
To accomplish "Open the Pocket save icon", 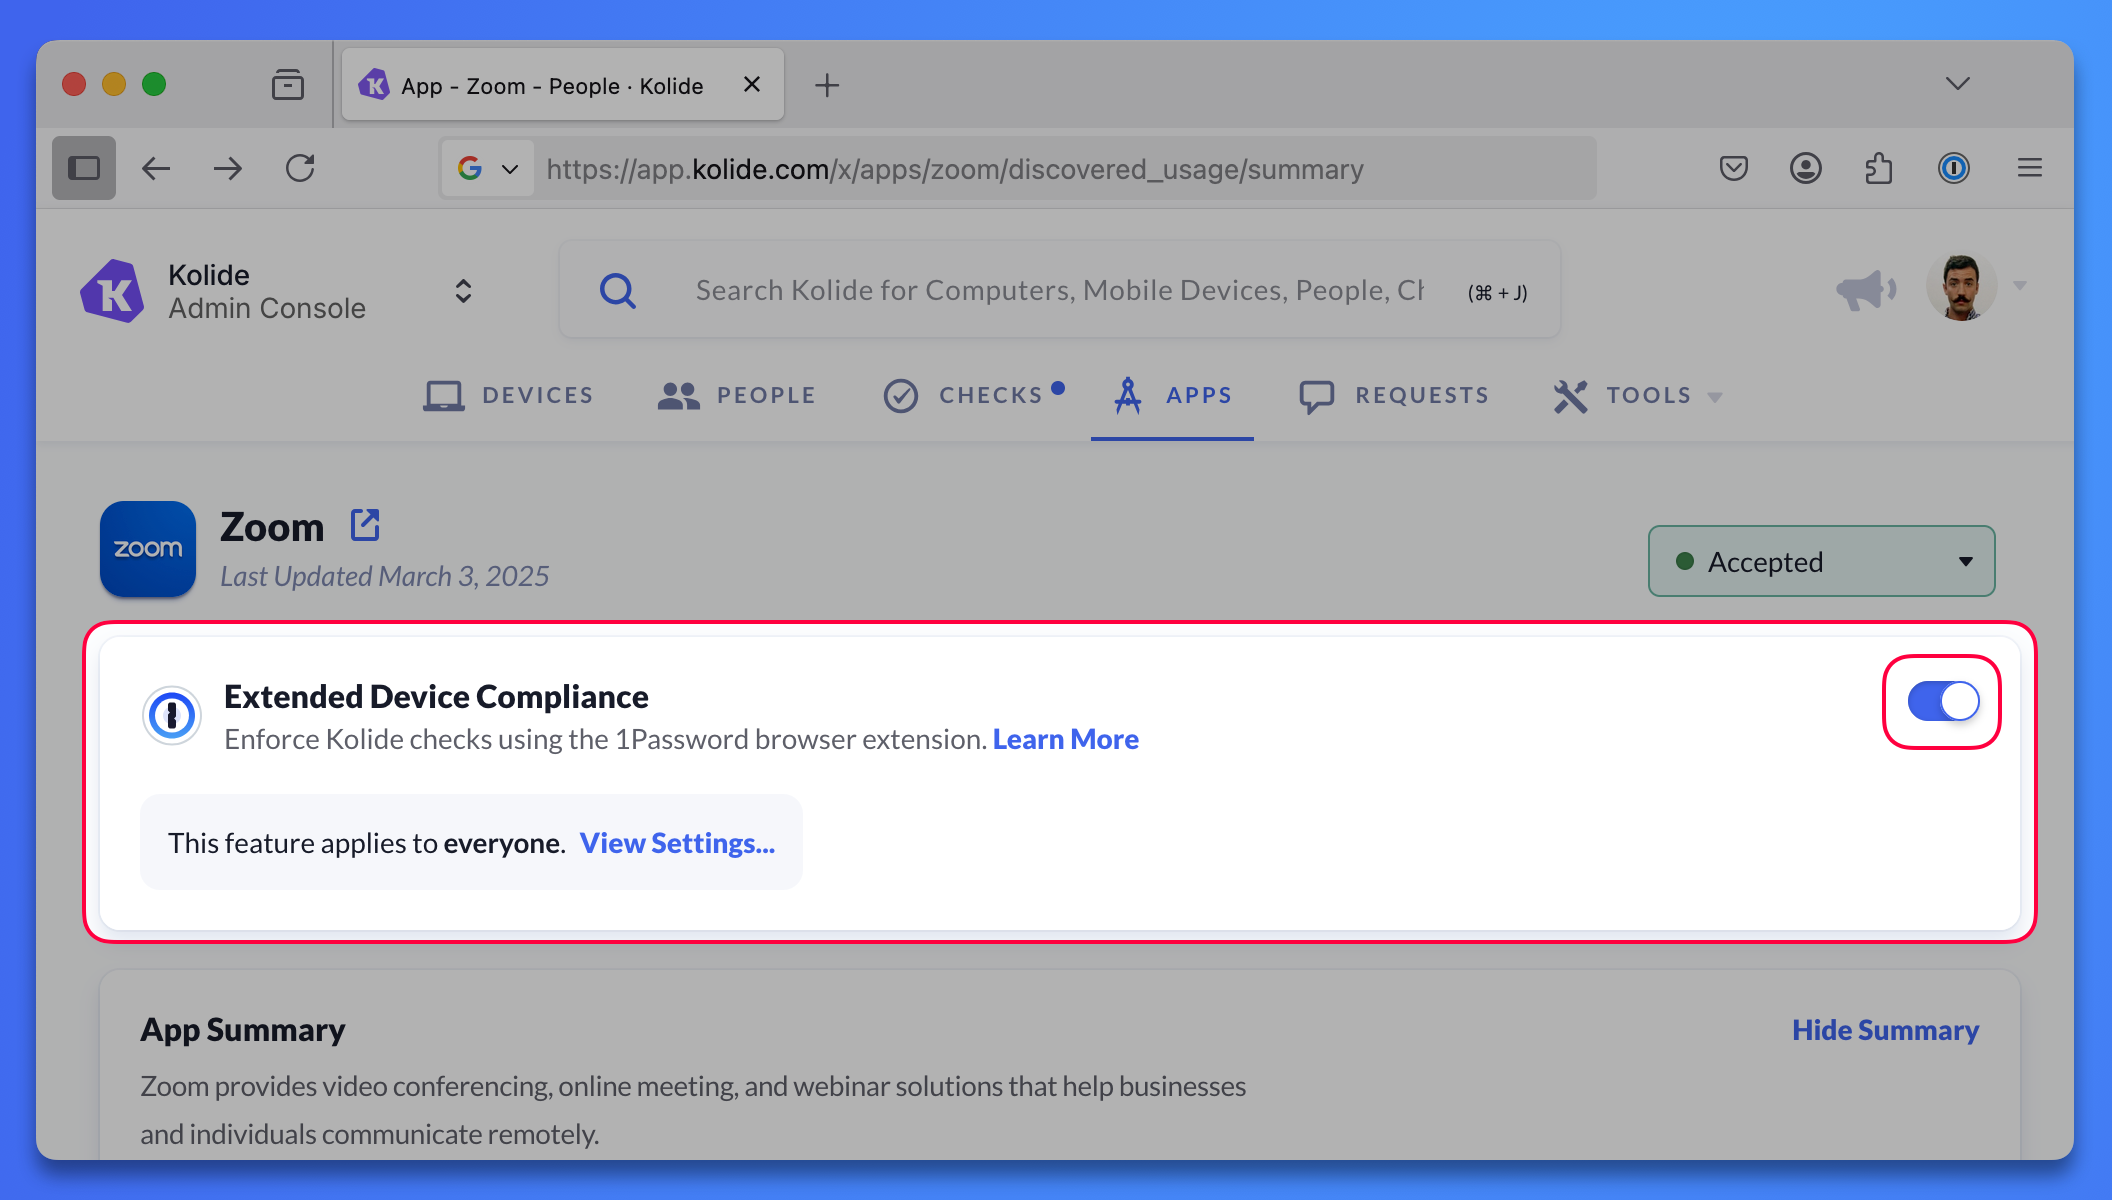I will point(1733,168).
